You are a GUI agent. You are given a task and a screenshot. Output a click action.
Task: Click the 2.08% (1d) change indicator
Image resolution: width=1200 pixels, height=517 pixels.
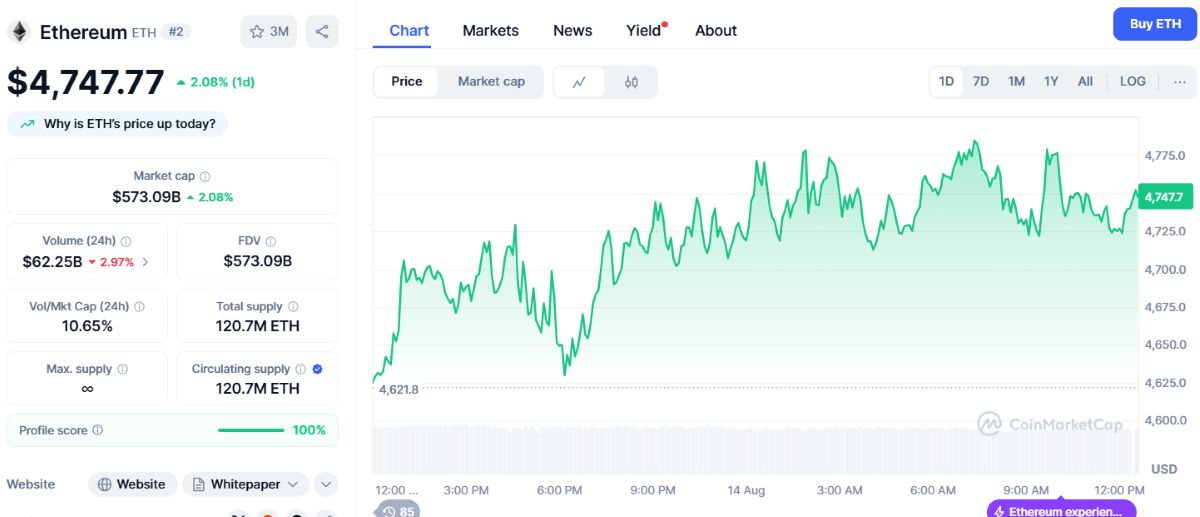pos(215,82)
